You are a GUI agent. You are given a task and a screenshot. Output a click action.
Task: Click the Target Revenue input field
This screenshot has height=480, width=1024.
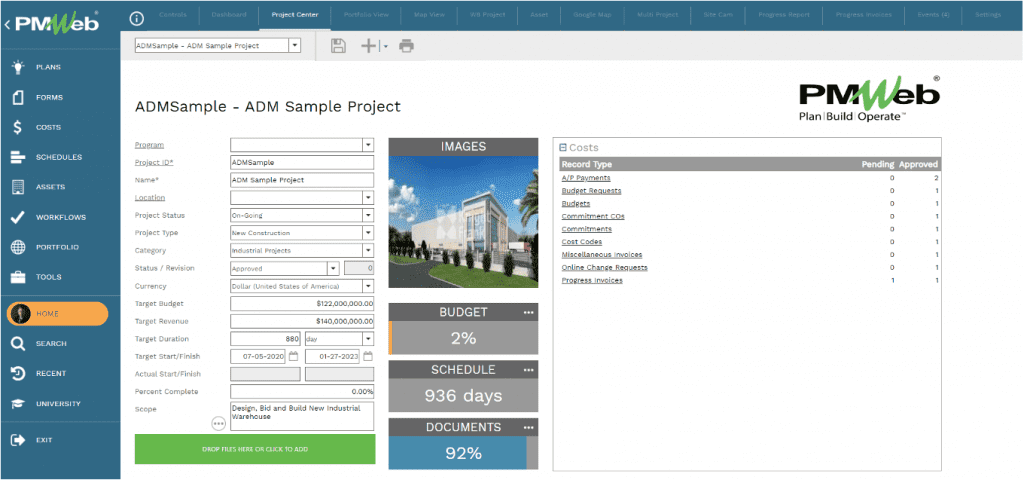[x=302, y=321]
